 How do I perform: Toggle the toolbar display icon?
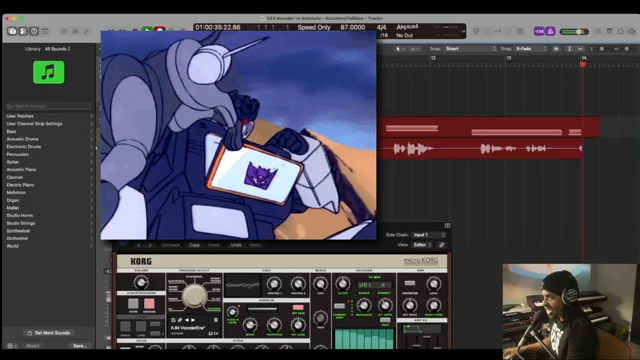coord(45,31)
